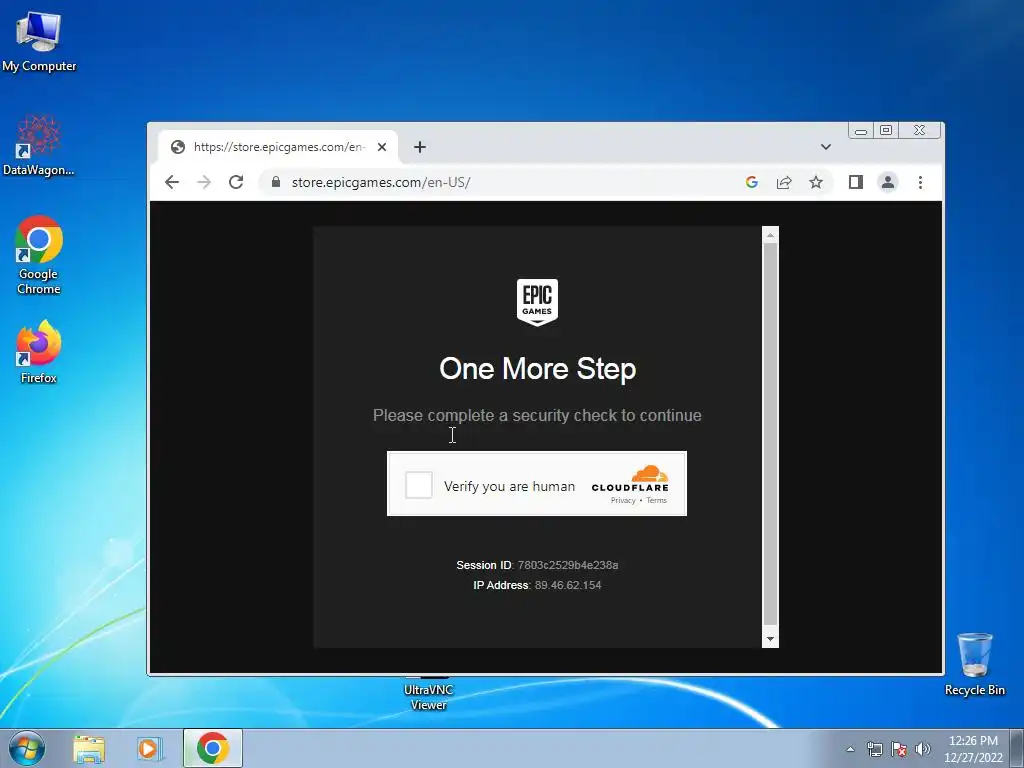Click the Google icon in address bar

click(752, 182)
